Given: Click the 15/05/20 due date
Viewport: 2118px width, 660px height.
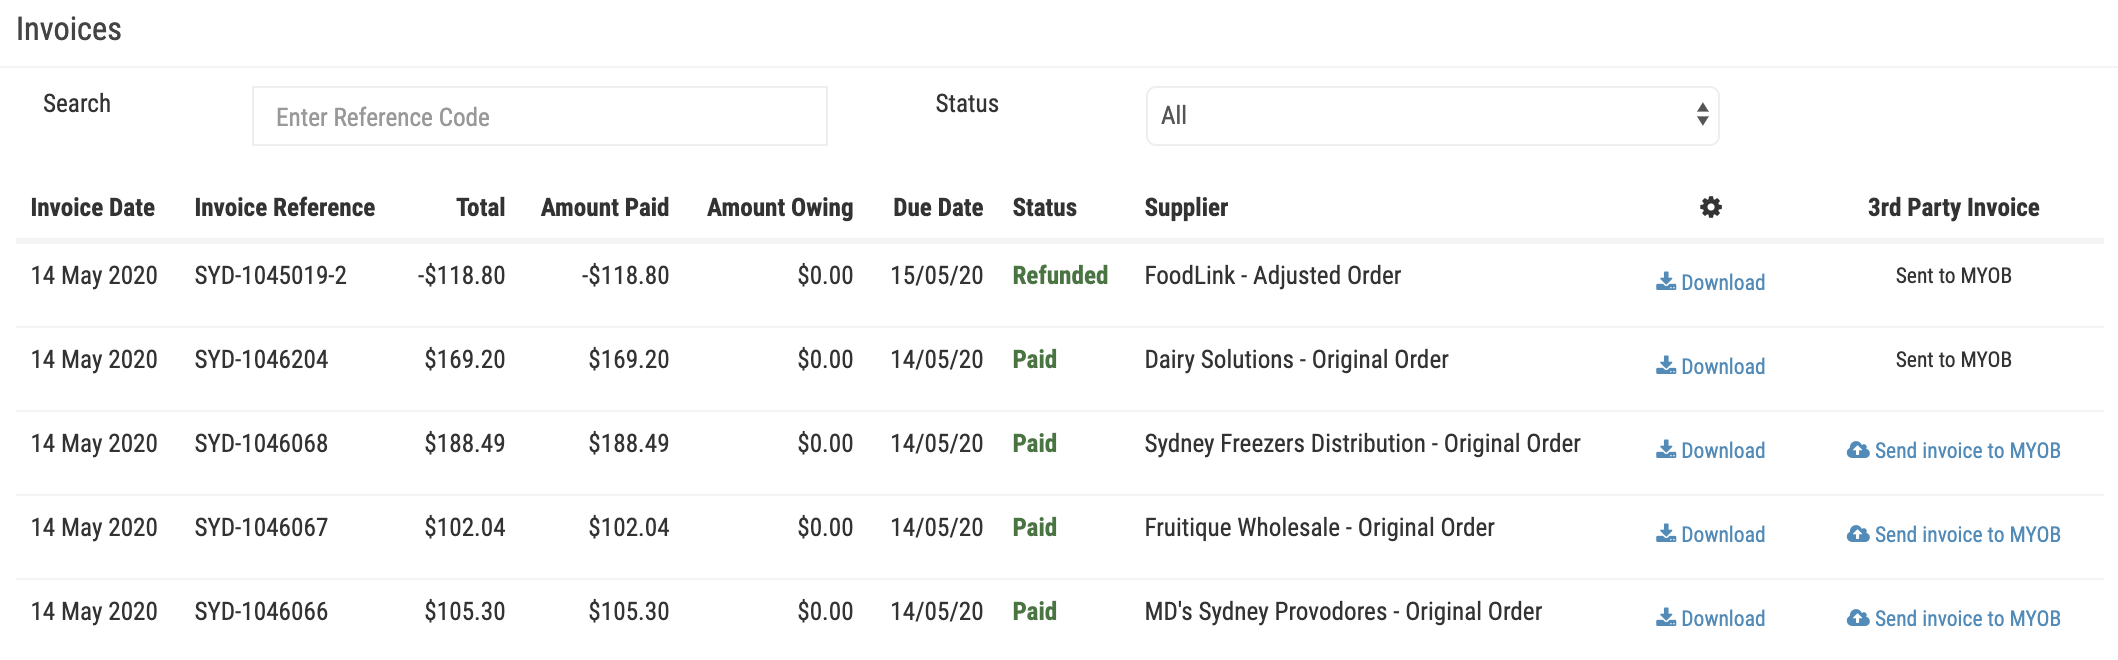Looking at the screenshot, I should pyautogui.click(x=937, y=275).
